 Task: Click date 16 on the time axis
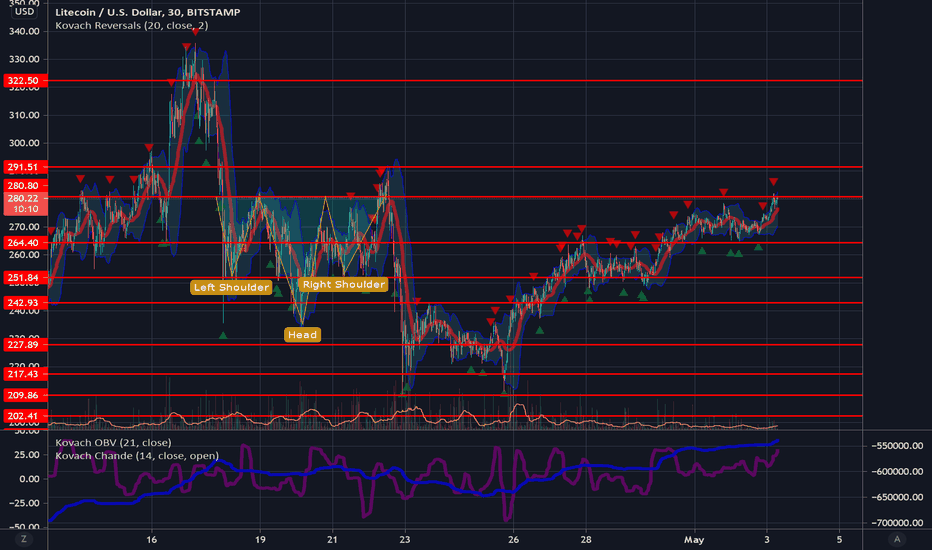pos(152,540)
